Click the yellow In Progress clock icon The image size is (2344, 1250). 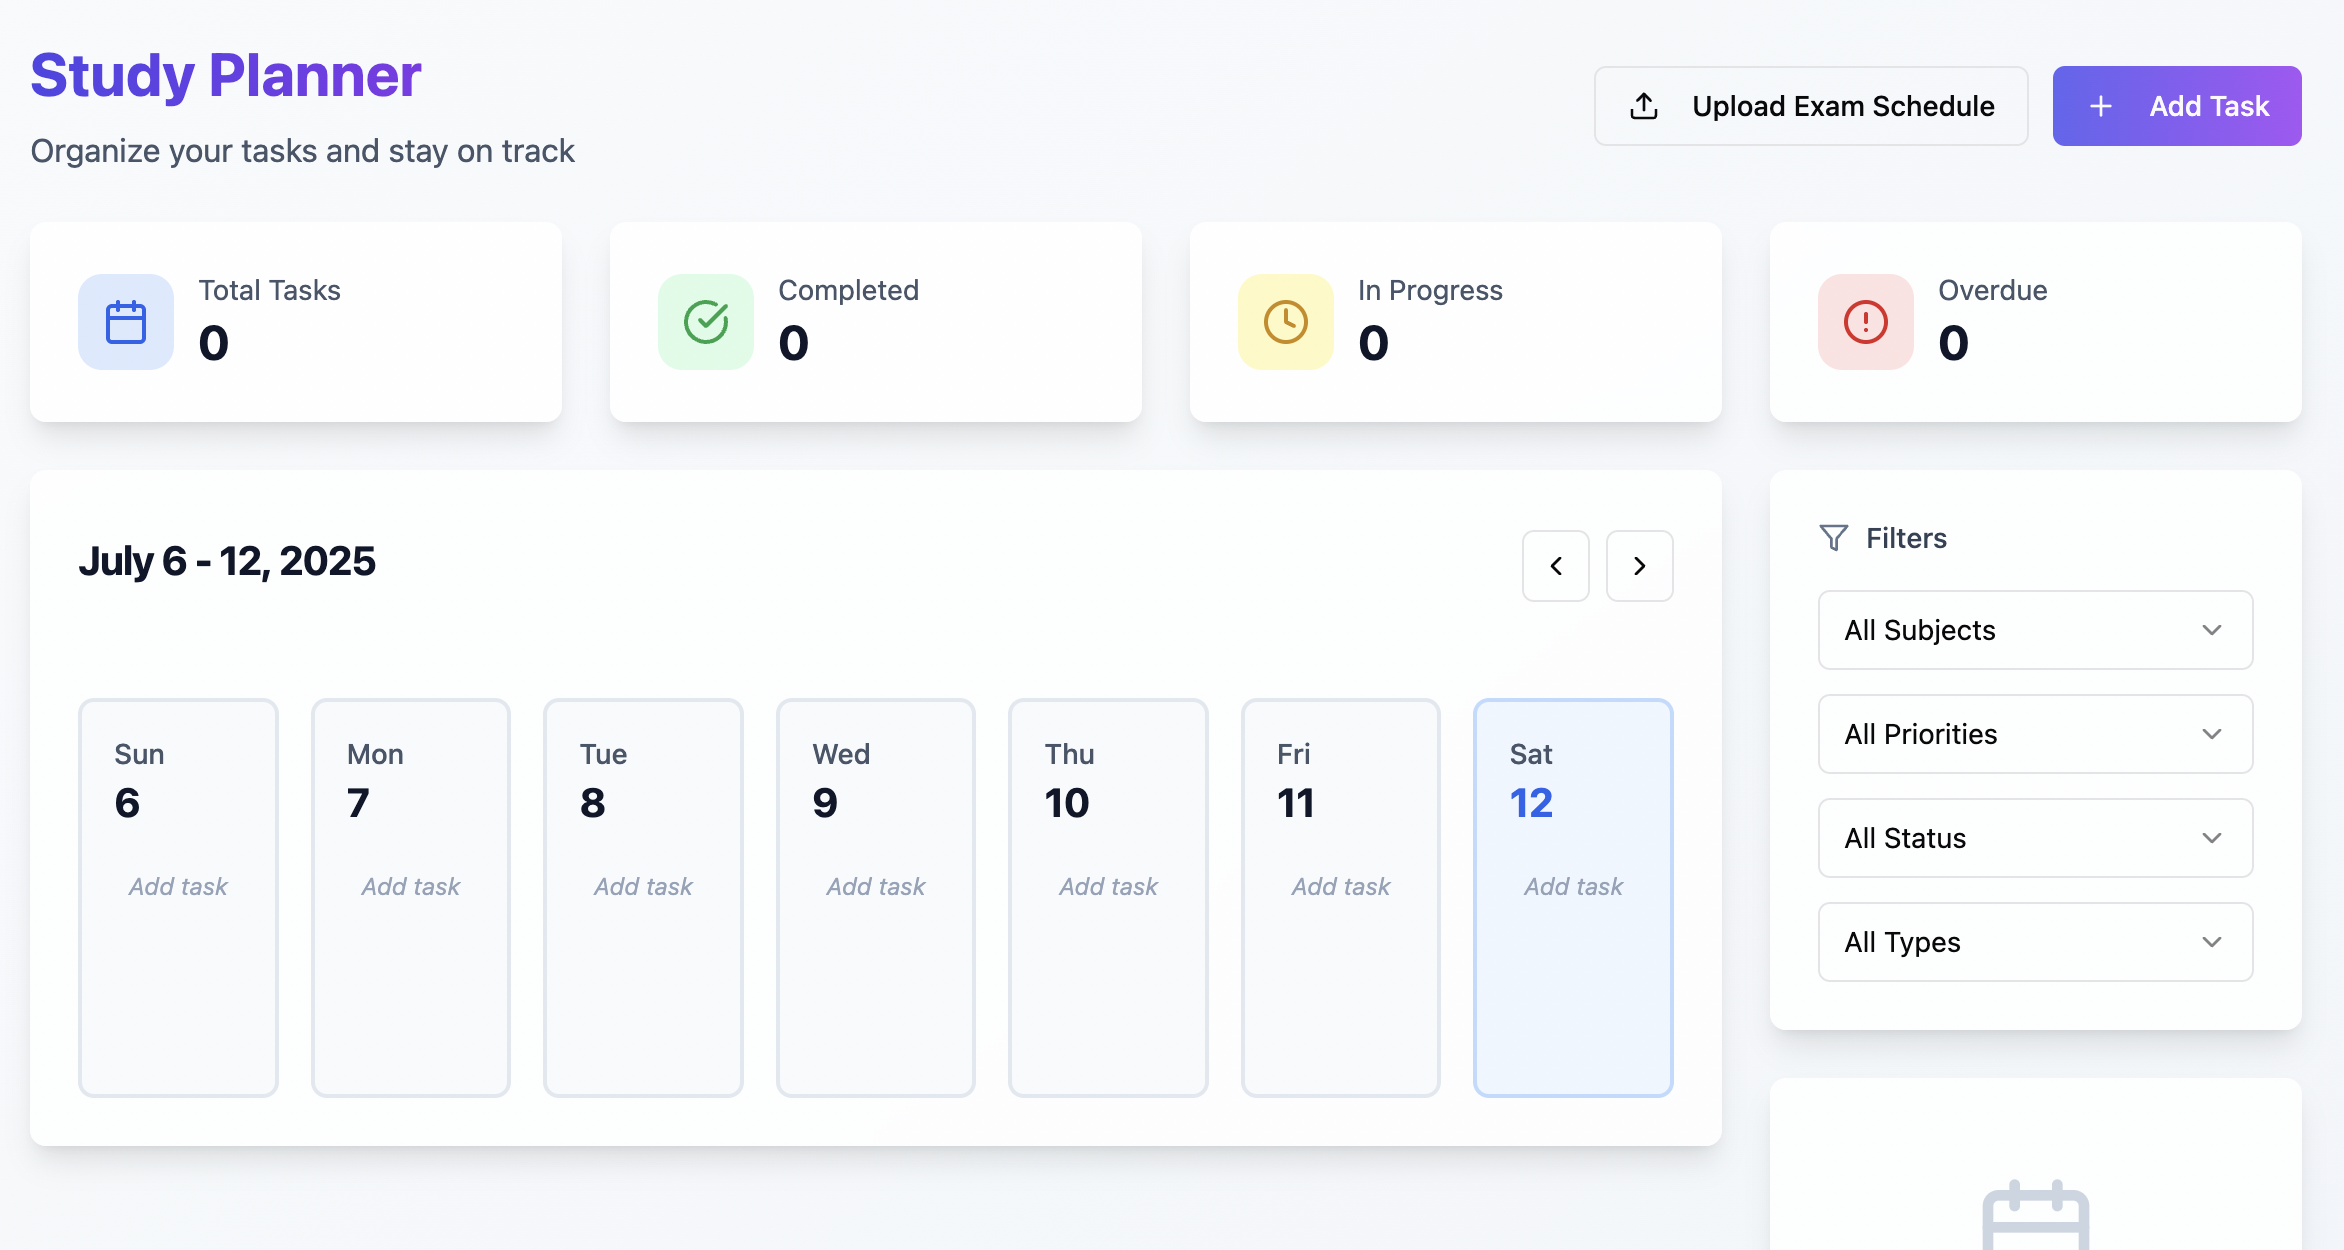point(1286,322)
